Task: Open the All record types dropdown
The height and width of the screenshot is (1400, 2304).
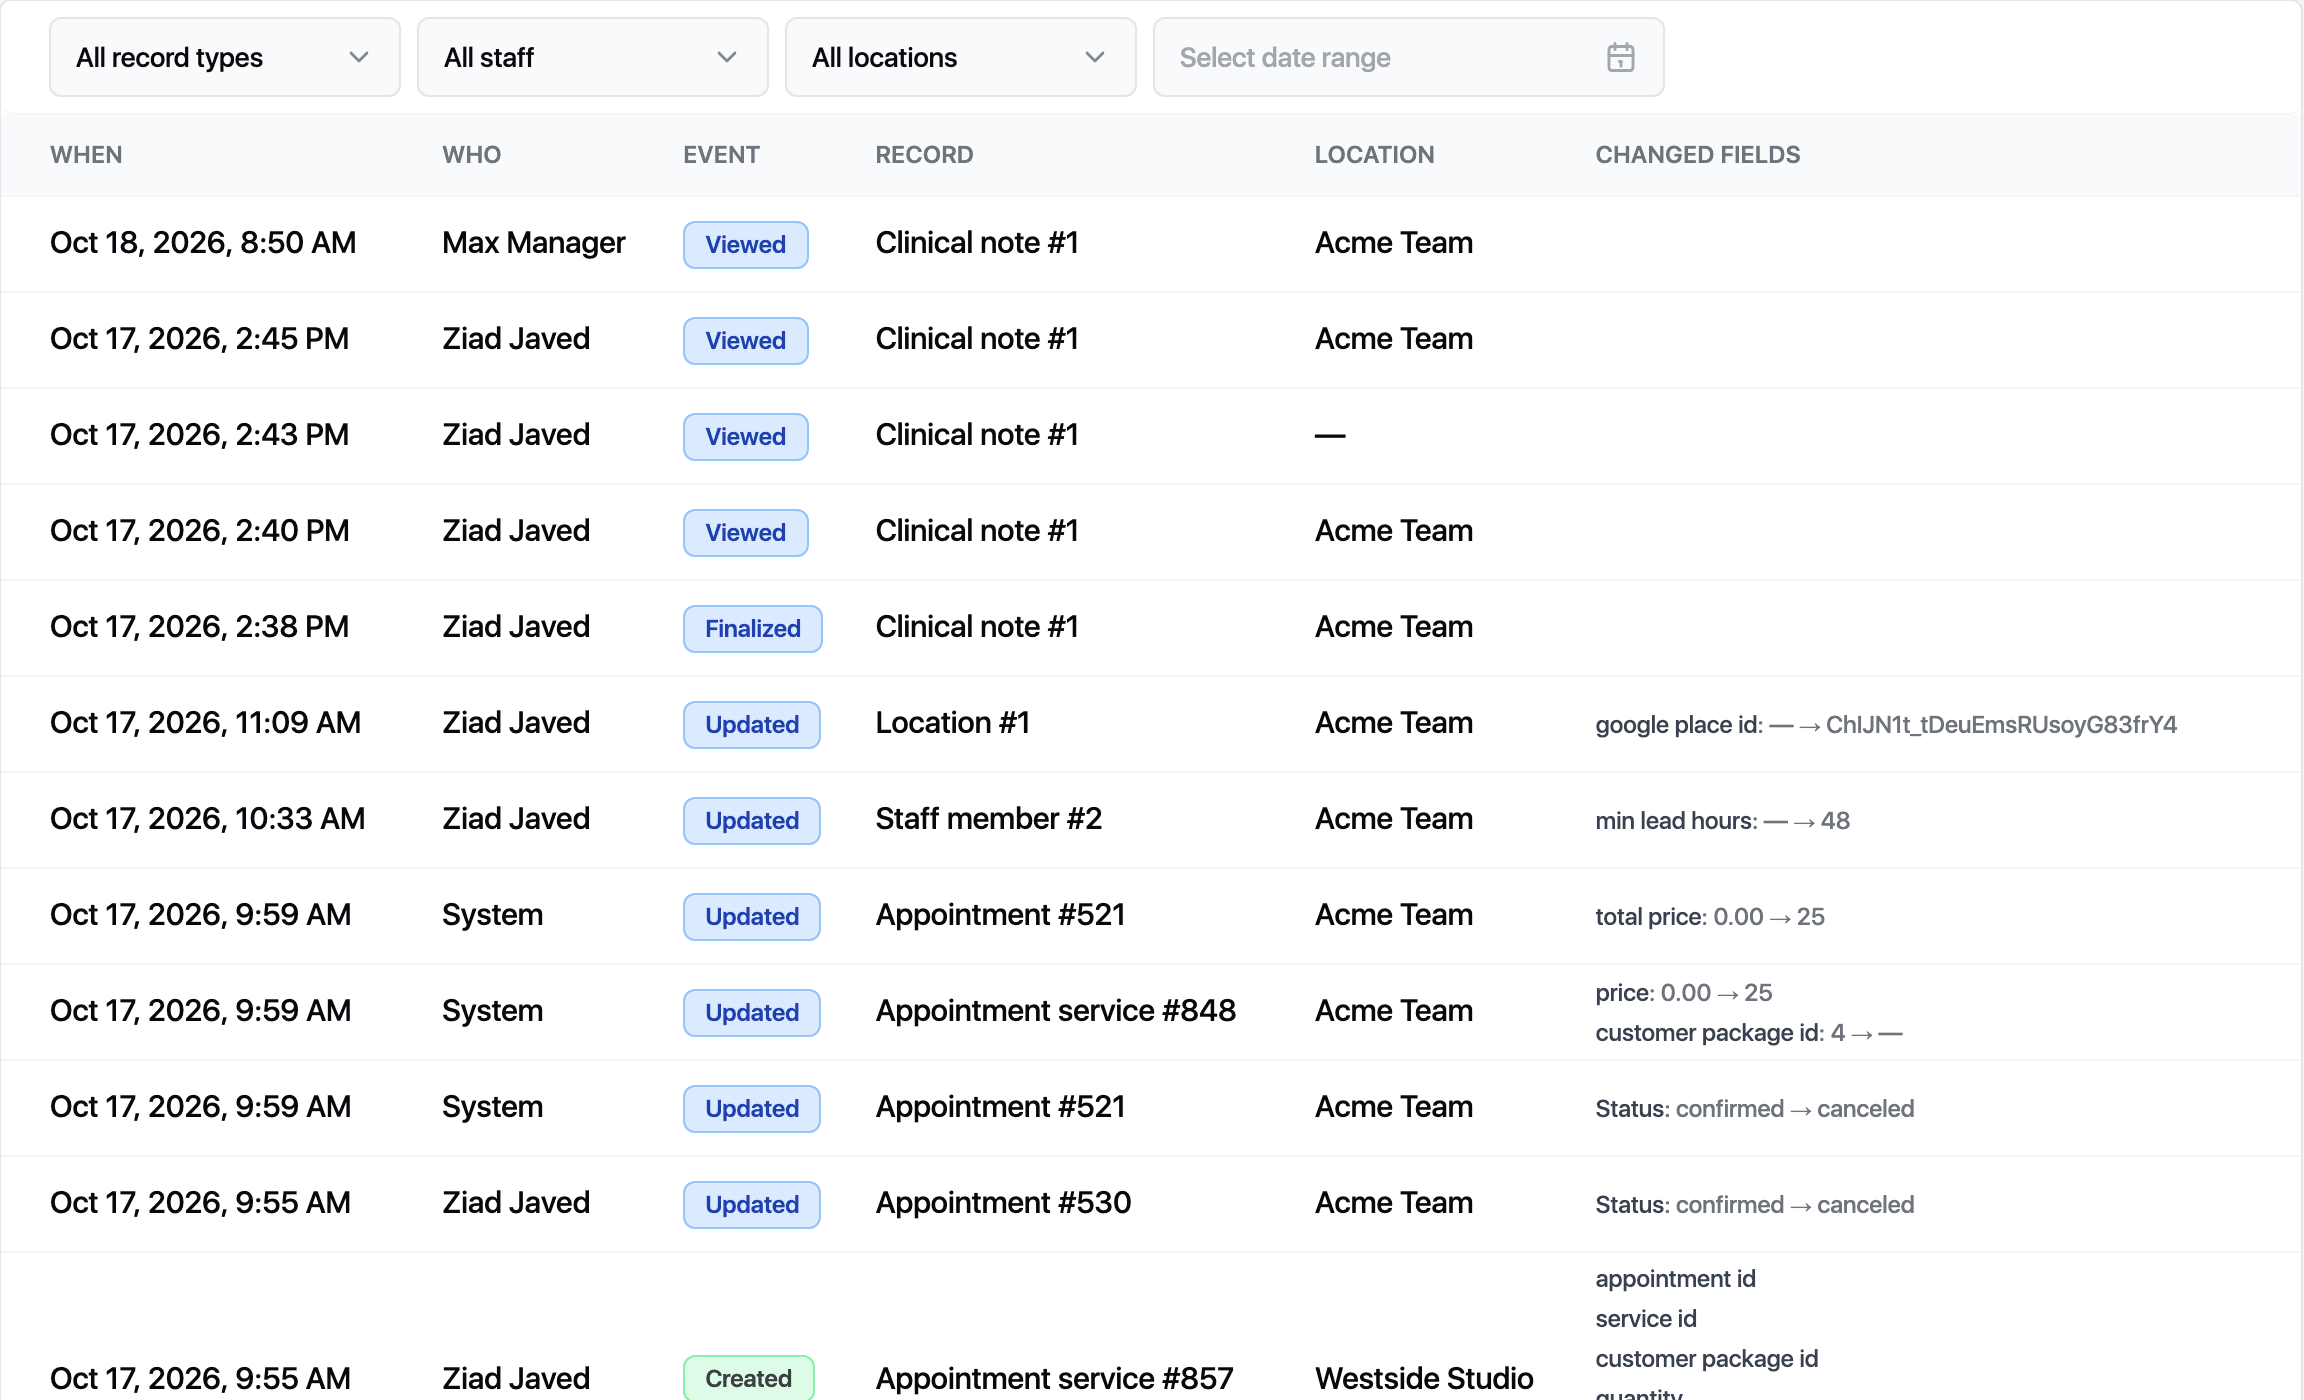Action: coord(225,57)
